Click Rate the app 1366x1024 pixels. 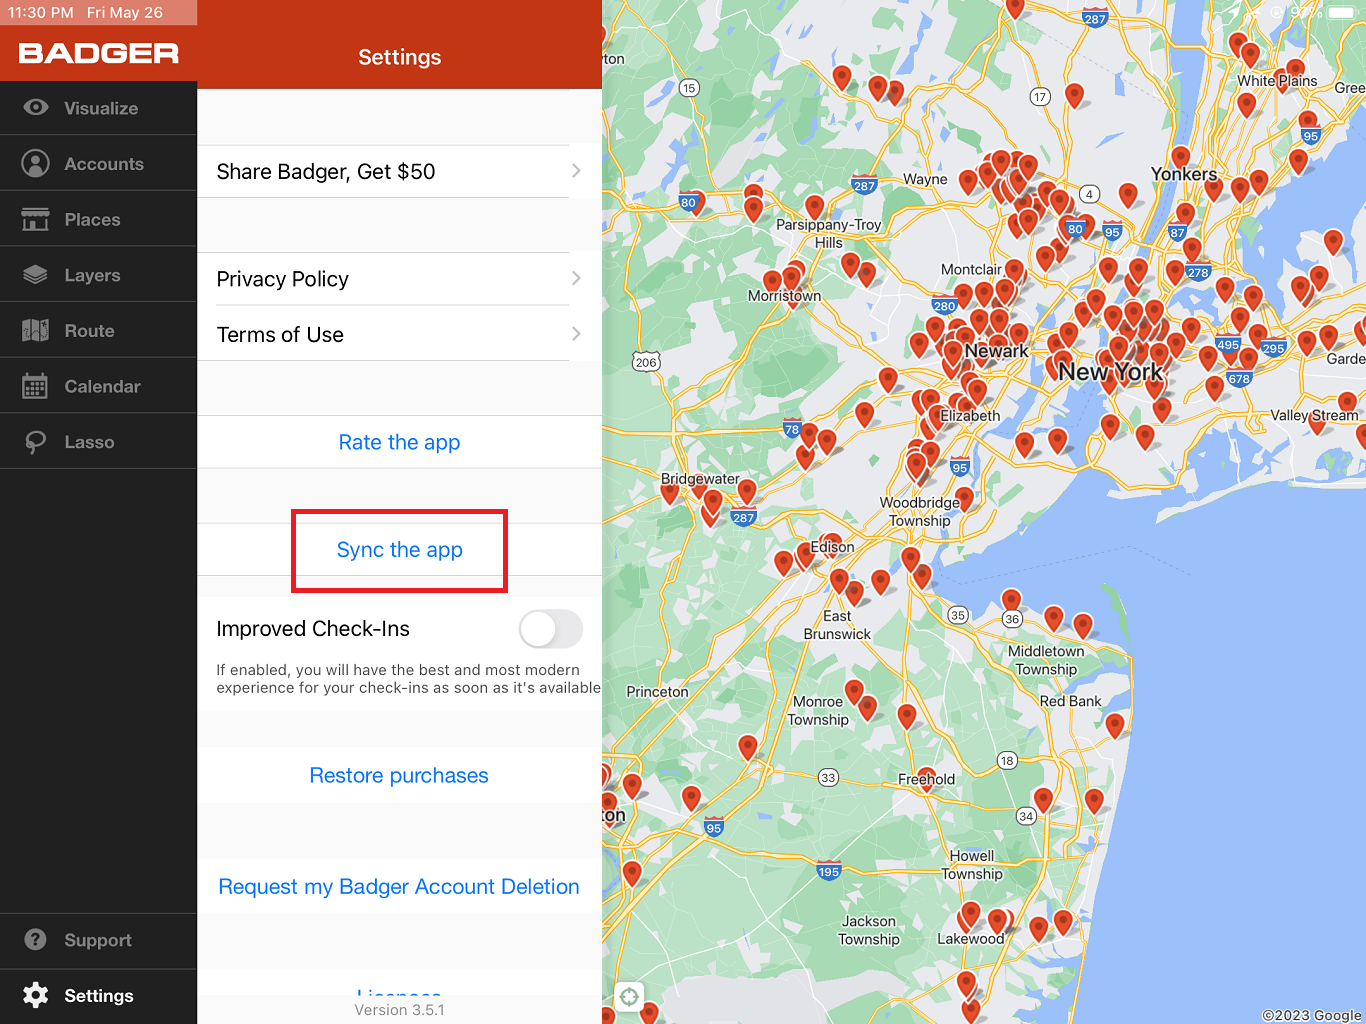click(399, 442)
